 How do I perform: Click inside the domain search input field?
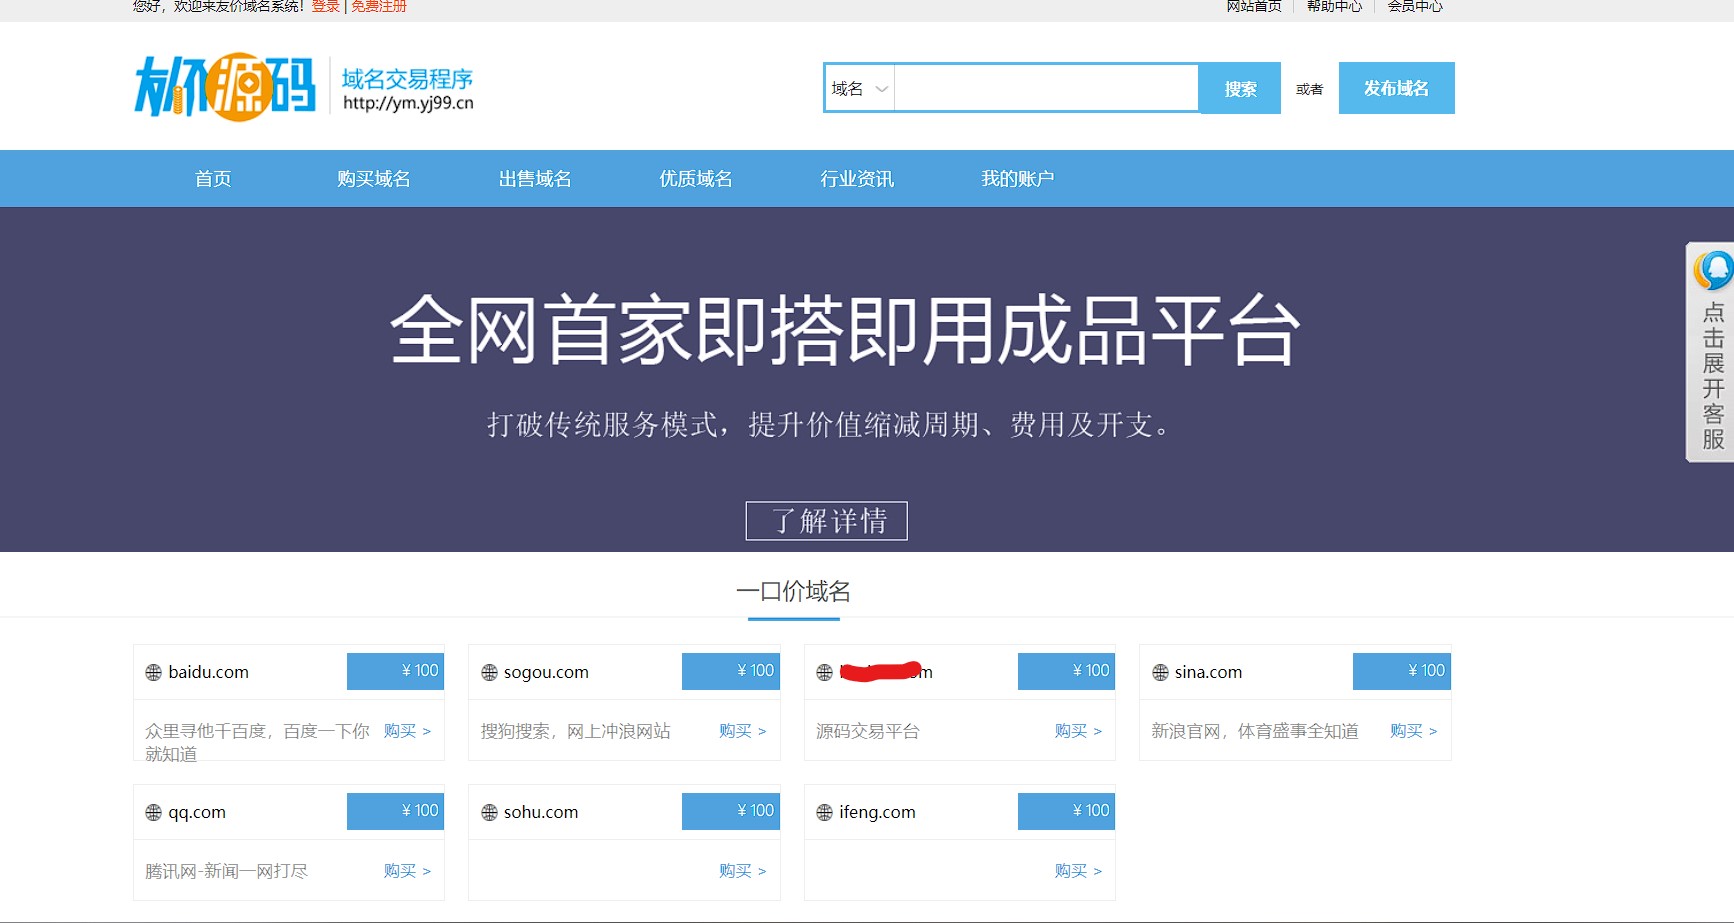point(1045,88)
